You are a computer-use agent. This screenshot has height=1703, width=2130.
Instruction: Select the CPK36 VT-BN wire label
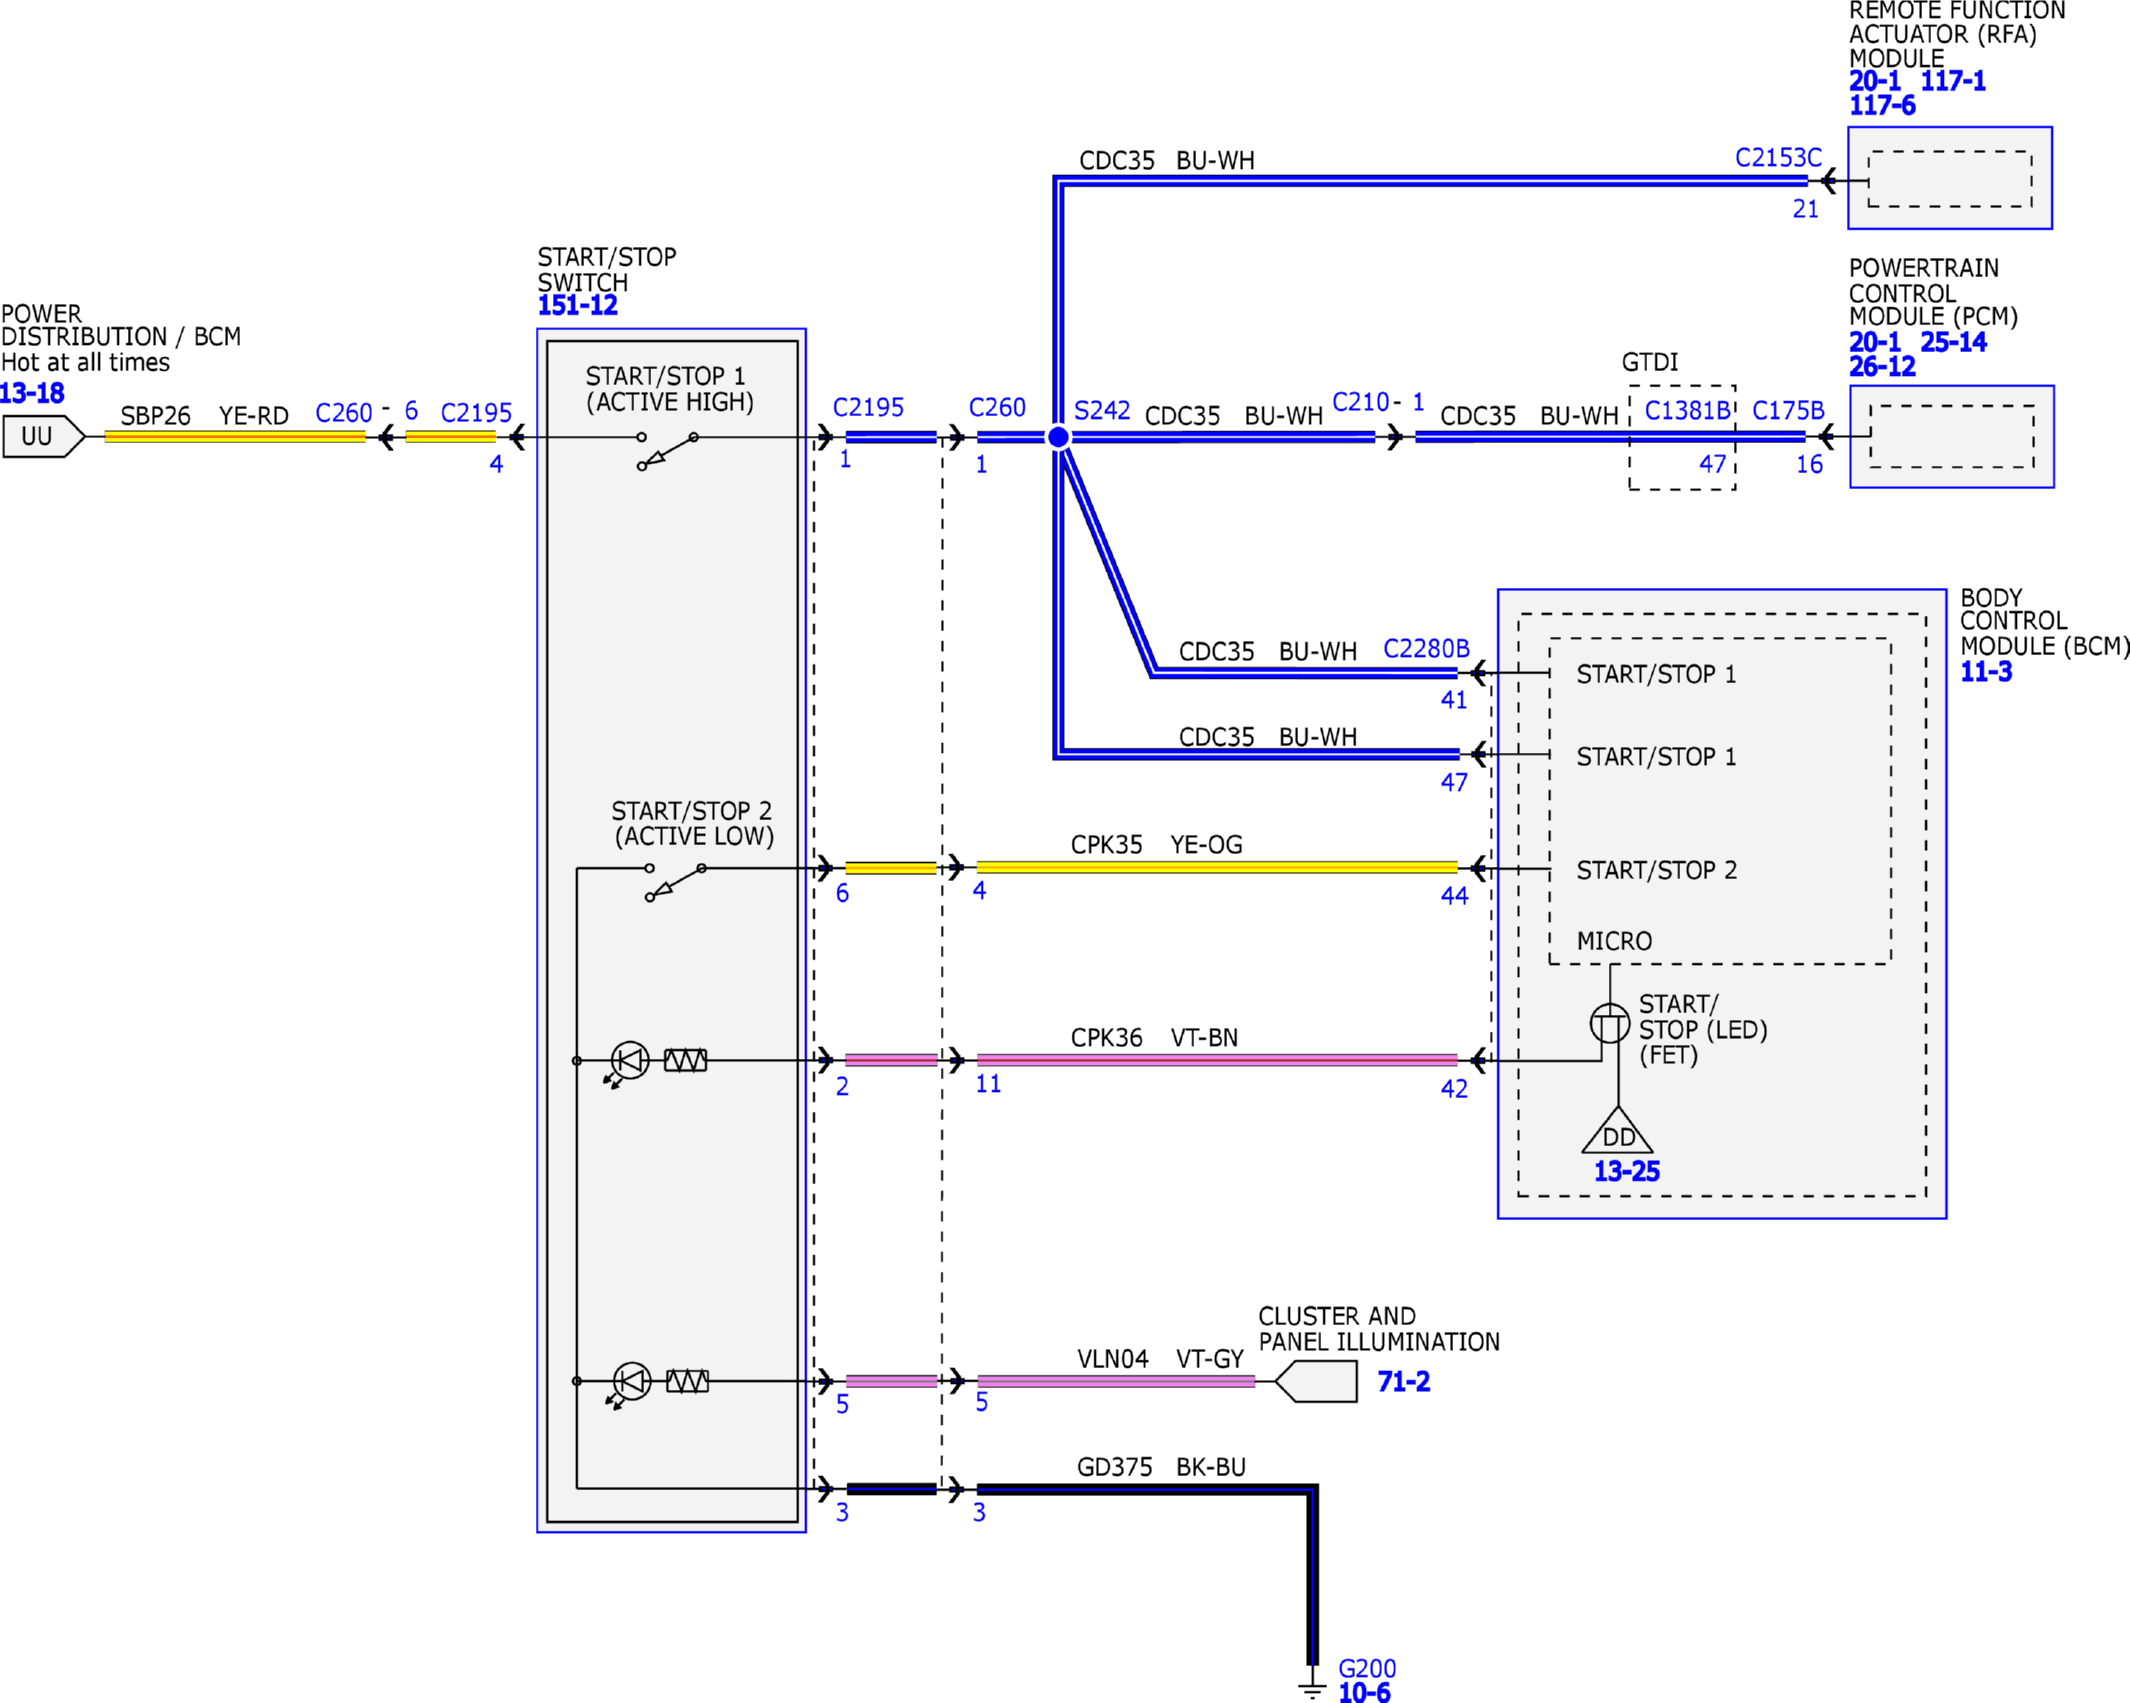pos(1155,1038)
